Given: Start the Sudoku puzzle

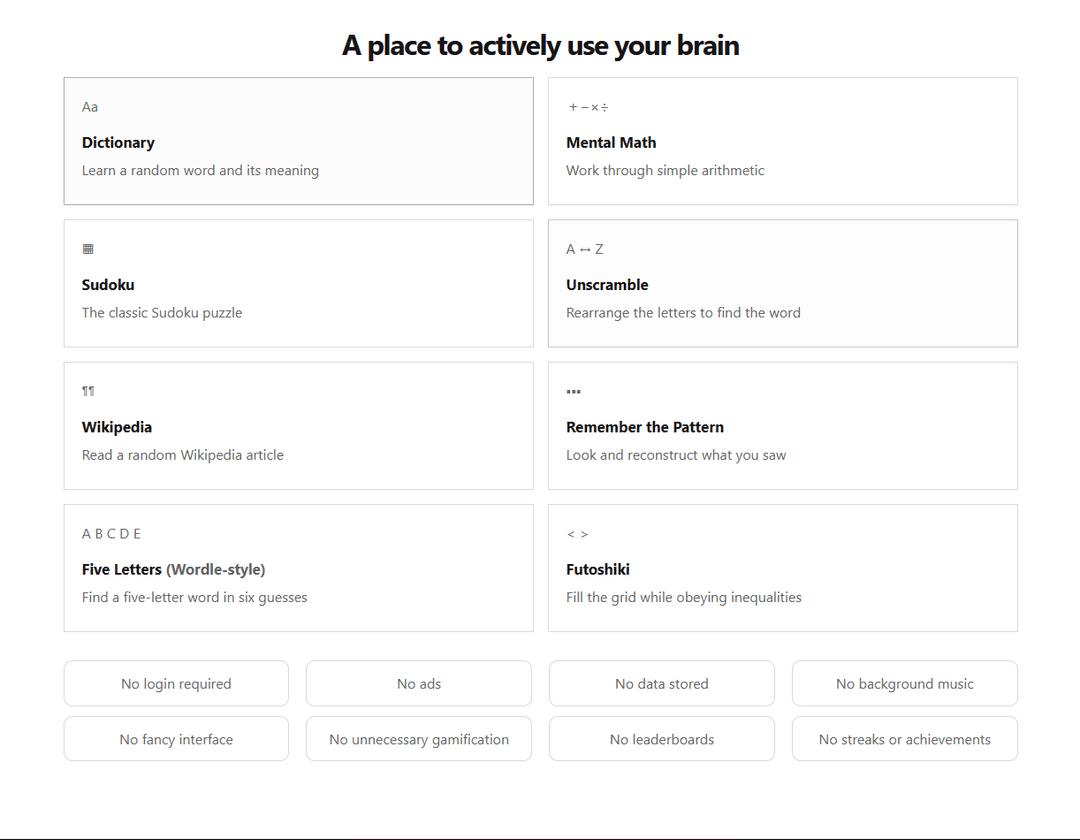Looking at the screenshot, I should point(299,284).
